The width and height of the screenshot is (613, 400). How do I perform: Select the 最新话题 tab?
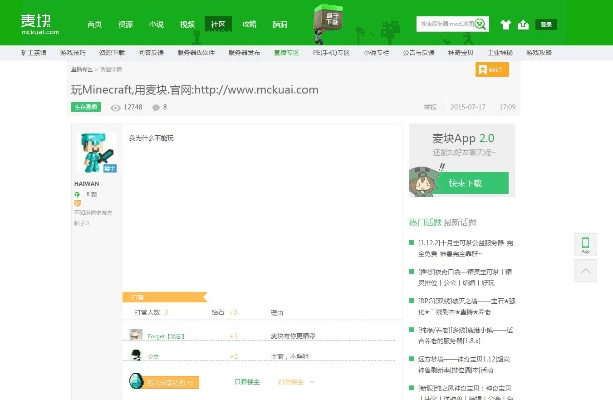[x=460, y=222]
